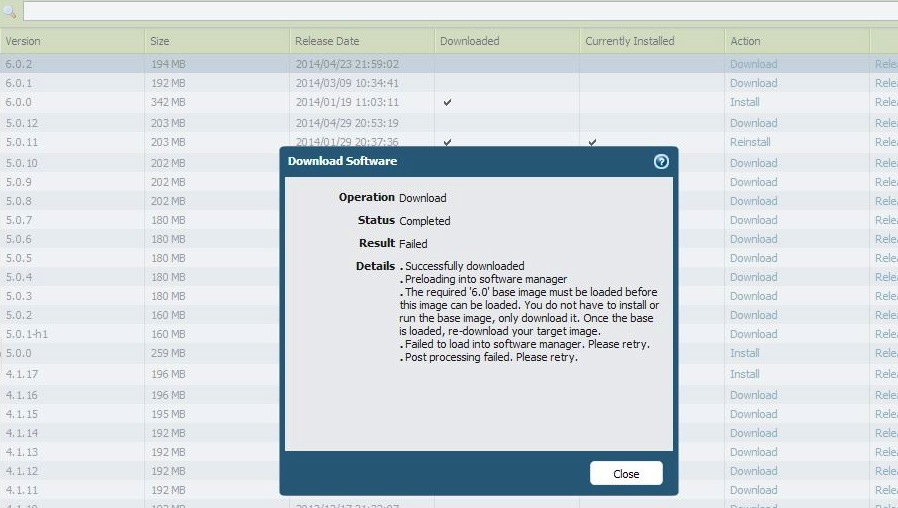This screenshot has width=898, height=508.
Task: Sort by the Size column header
Action: tap(160, 41)
